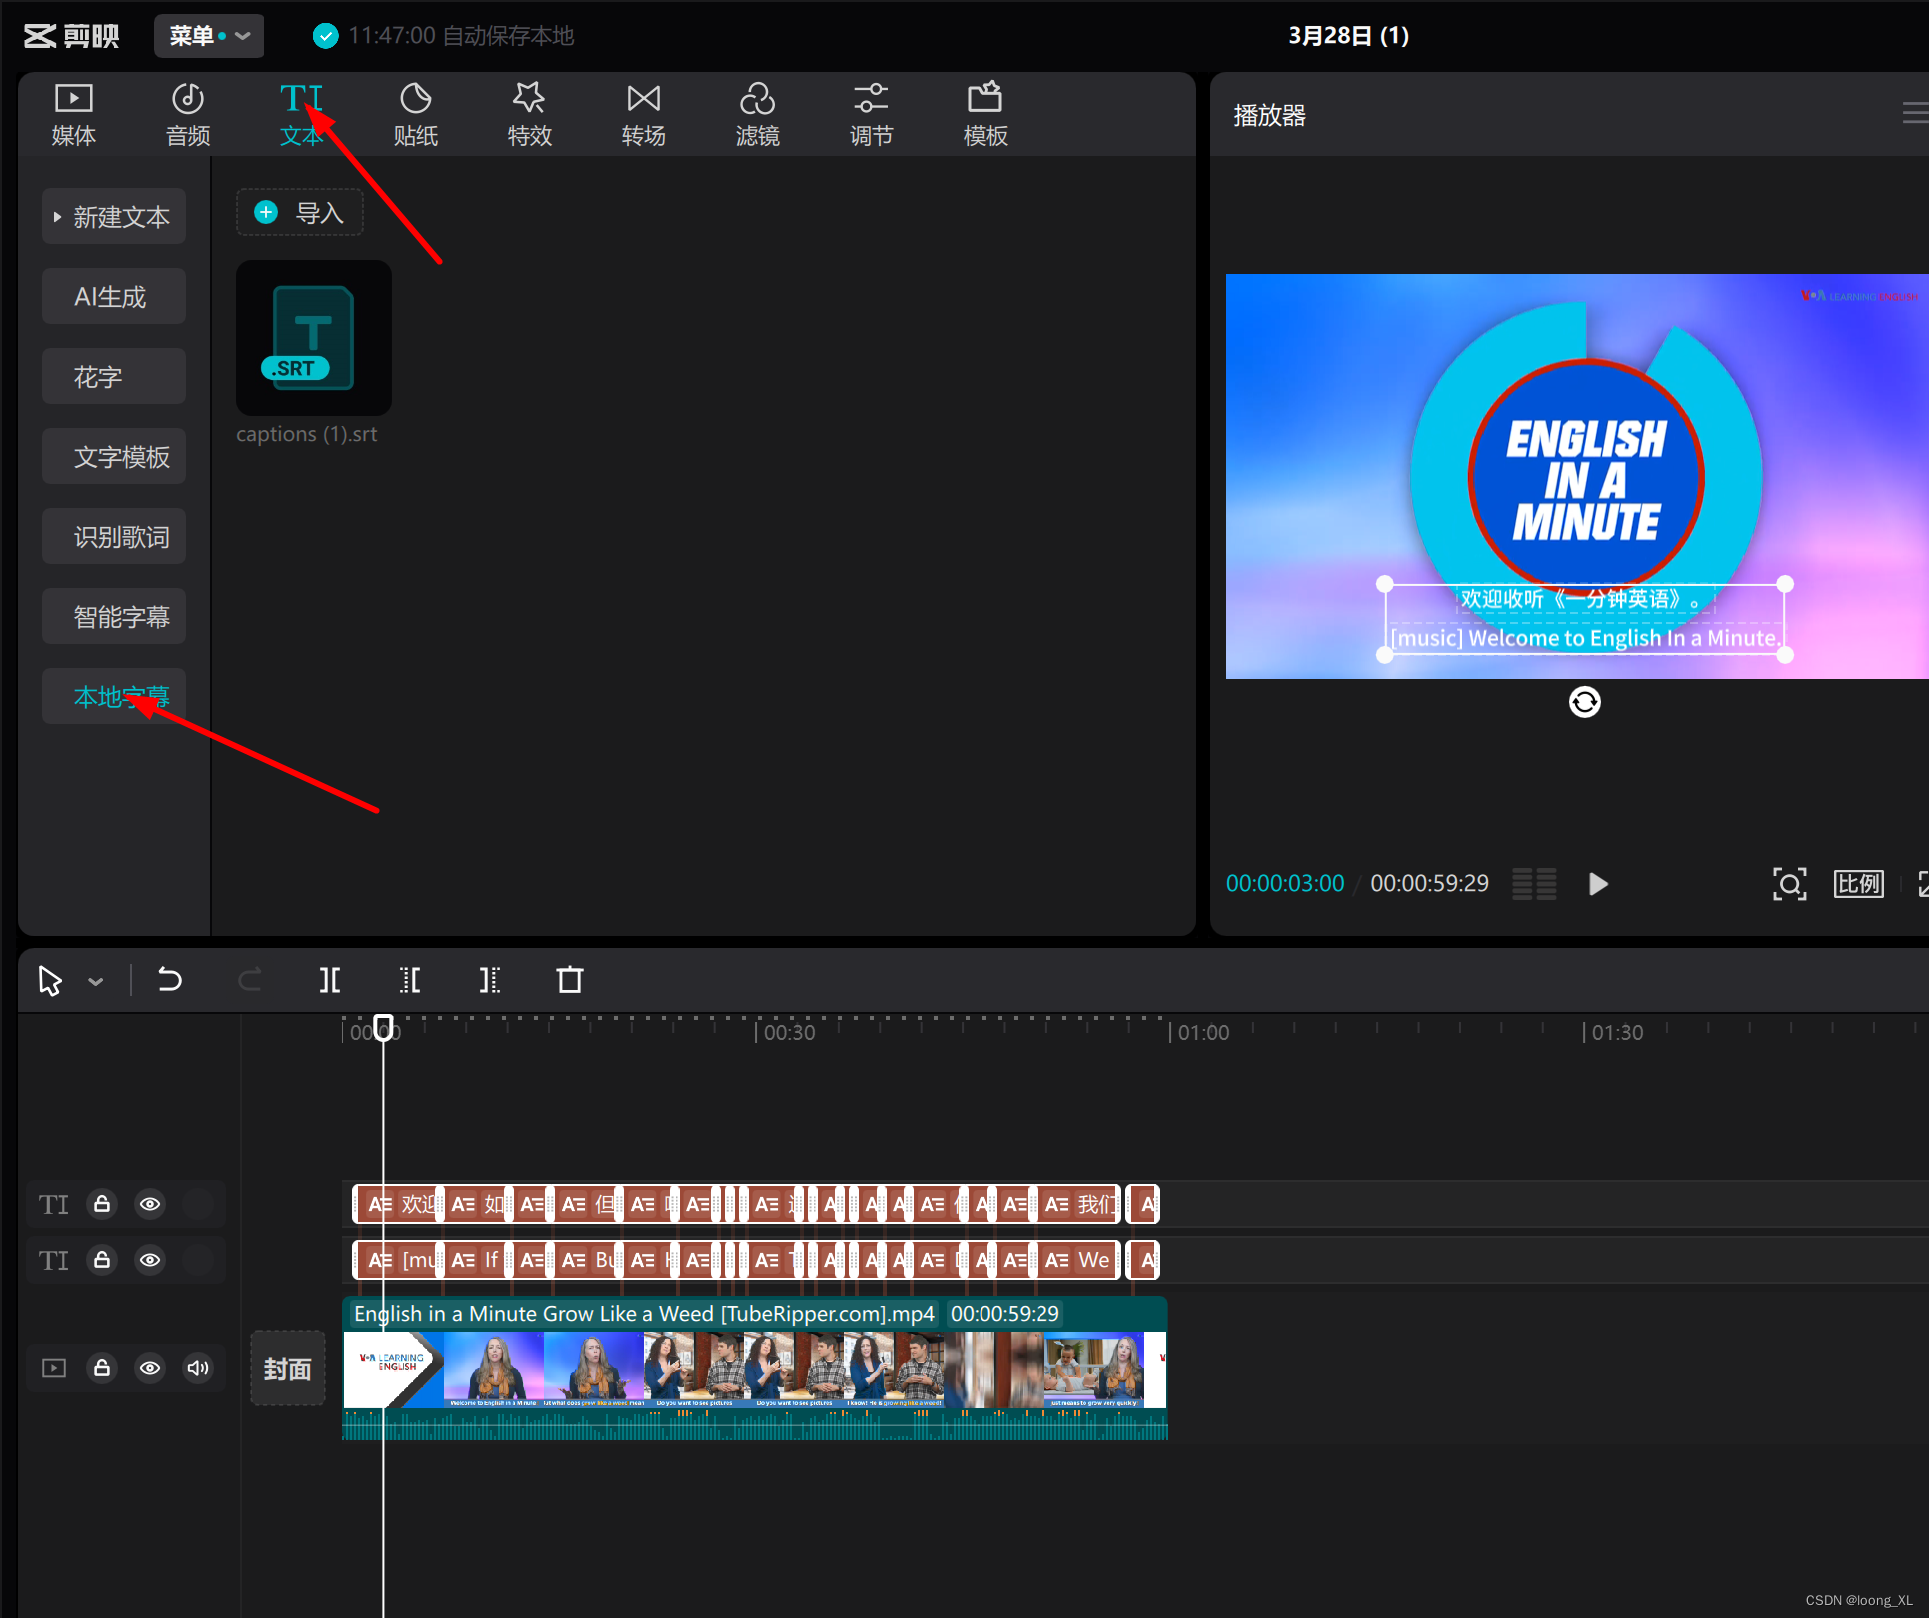1929x1618 pixels.
Task: Undo the last action
Action: point(170,980)
